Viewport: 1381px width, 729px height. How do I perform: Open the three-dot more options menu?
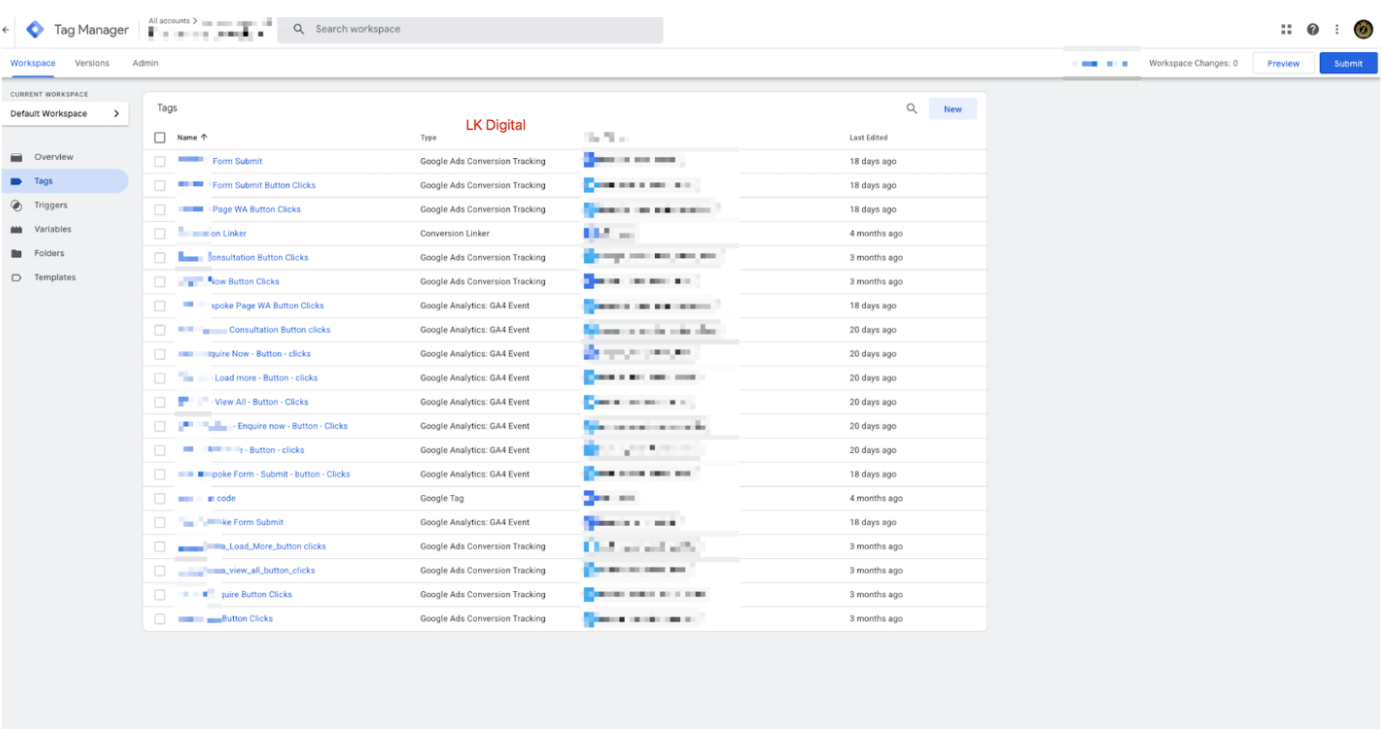[x=1337, y=30]
